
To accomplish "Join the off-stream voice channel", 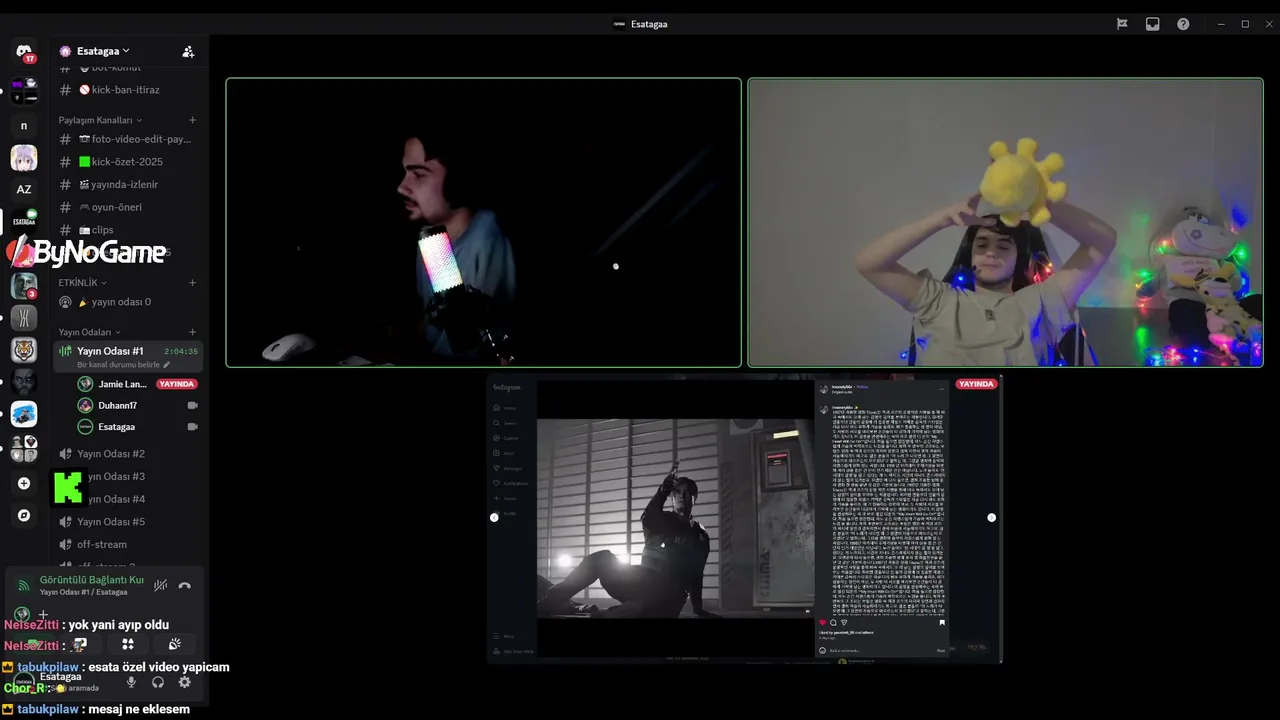I will [129, 545].
